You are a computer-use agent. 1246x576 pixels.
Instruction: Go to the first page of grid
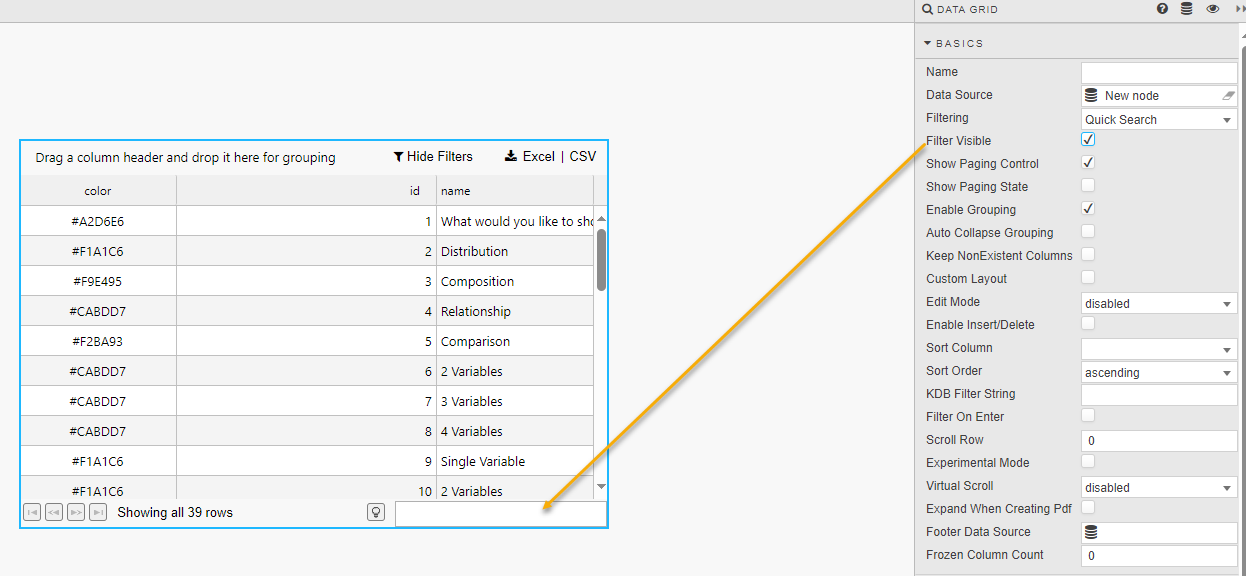32,513
